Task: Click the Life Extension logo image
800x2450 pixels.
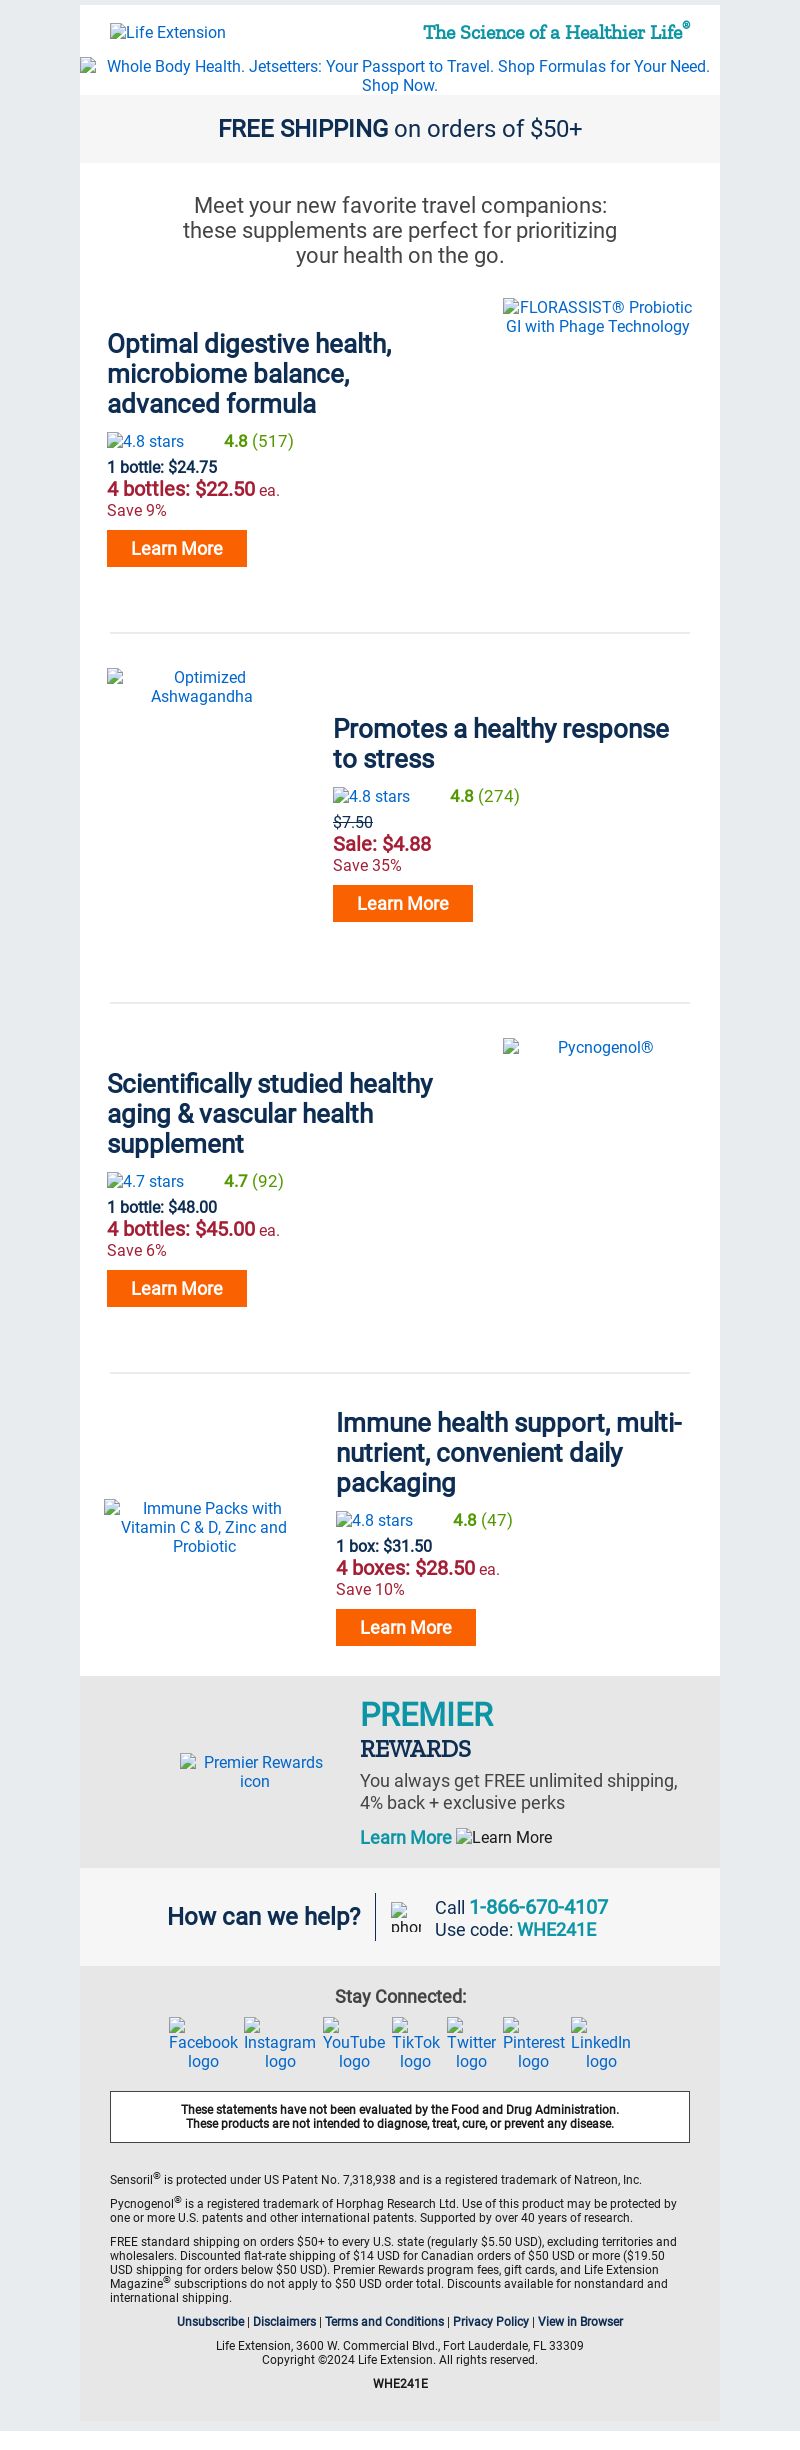Action: click(168, 32)
